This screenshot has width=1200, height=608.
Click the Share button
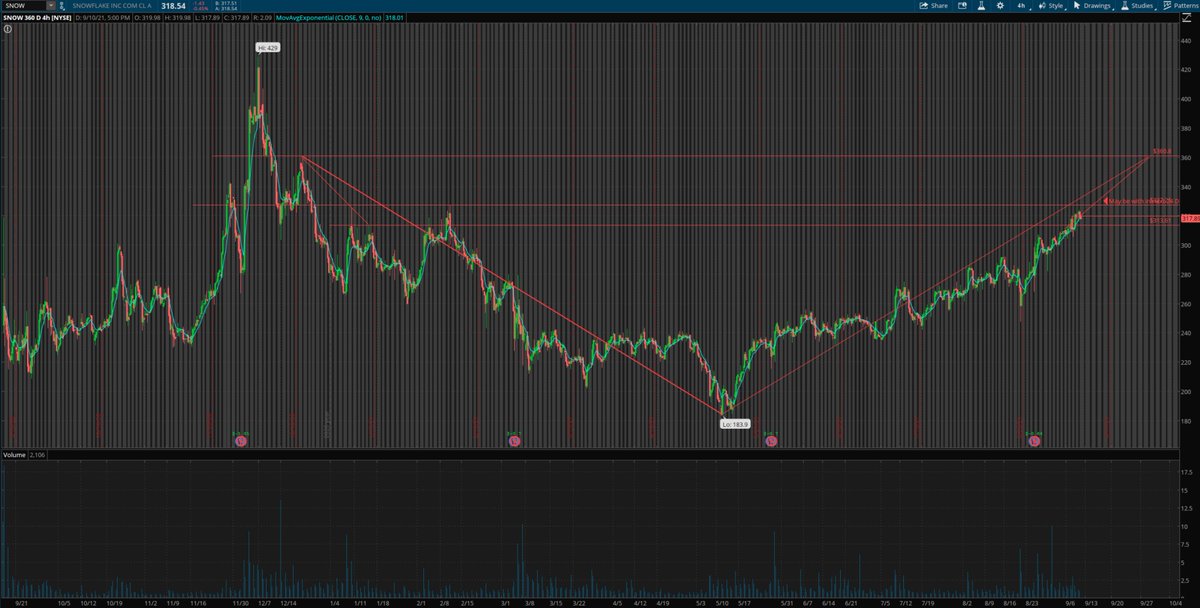tap(934, 6)
